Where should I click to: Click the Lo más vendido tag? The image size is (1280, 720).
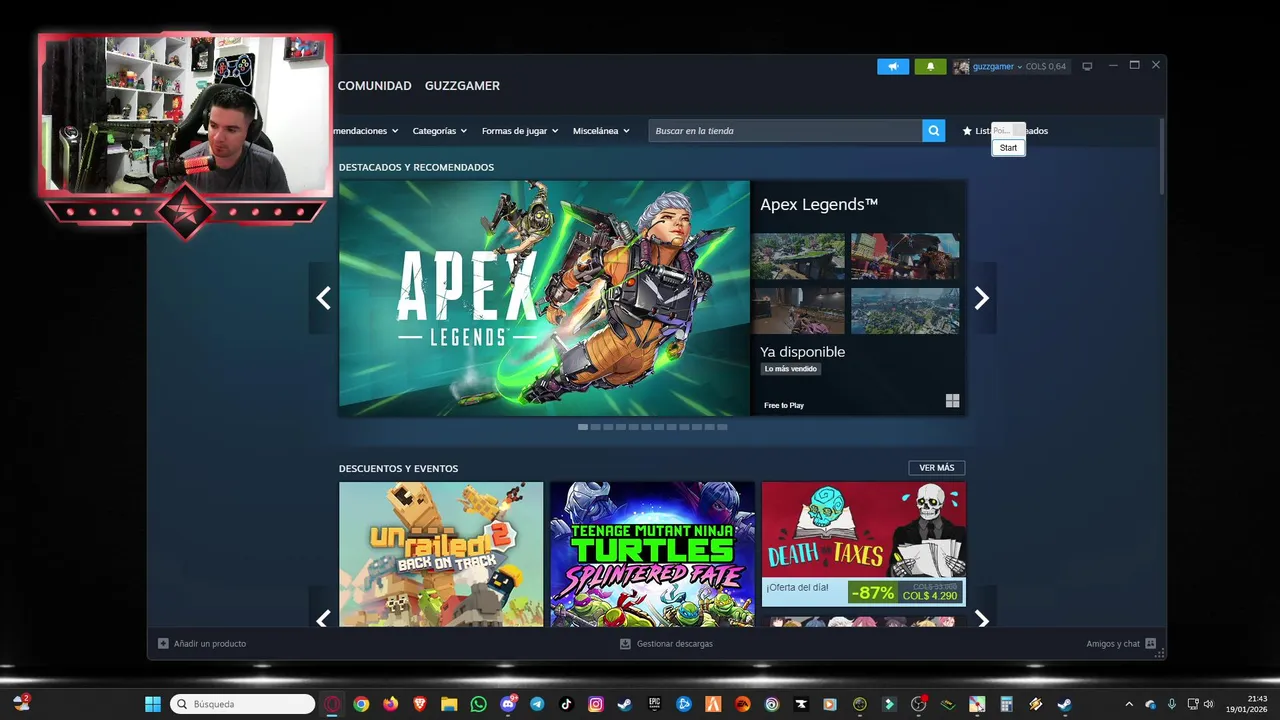[791, 369]
